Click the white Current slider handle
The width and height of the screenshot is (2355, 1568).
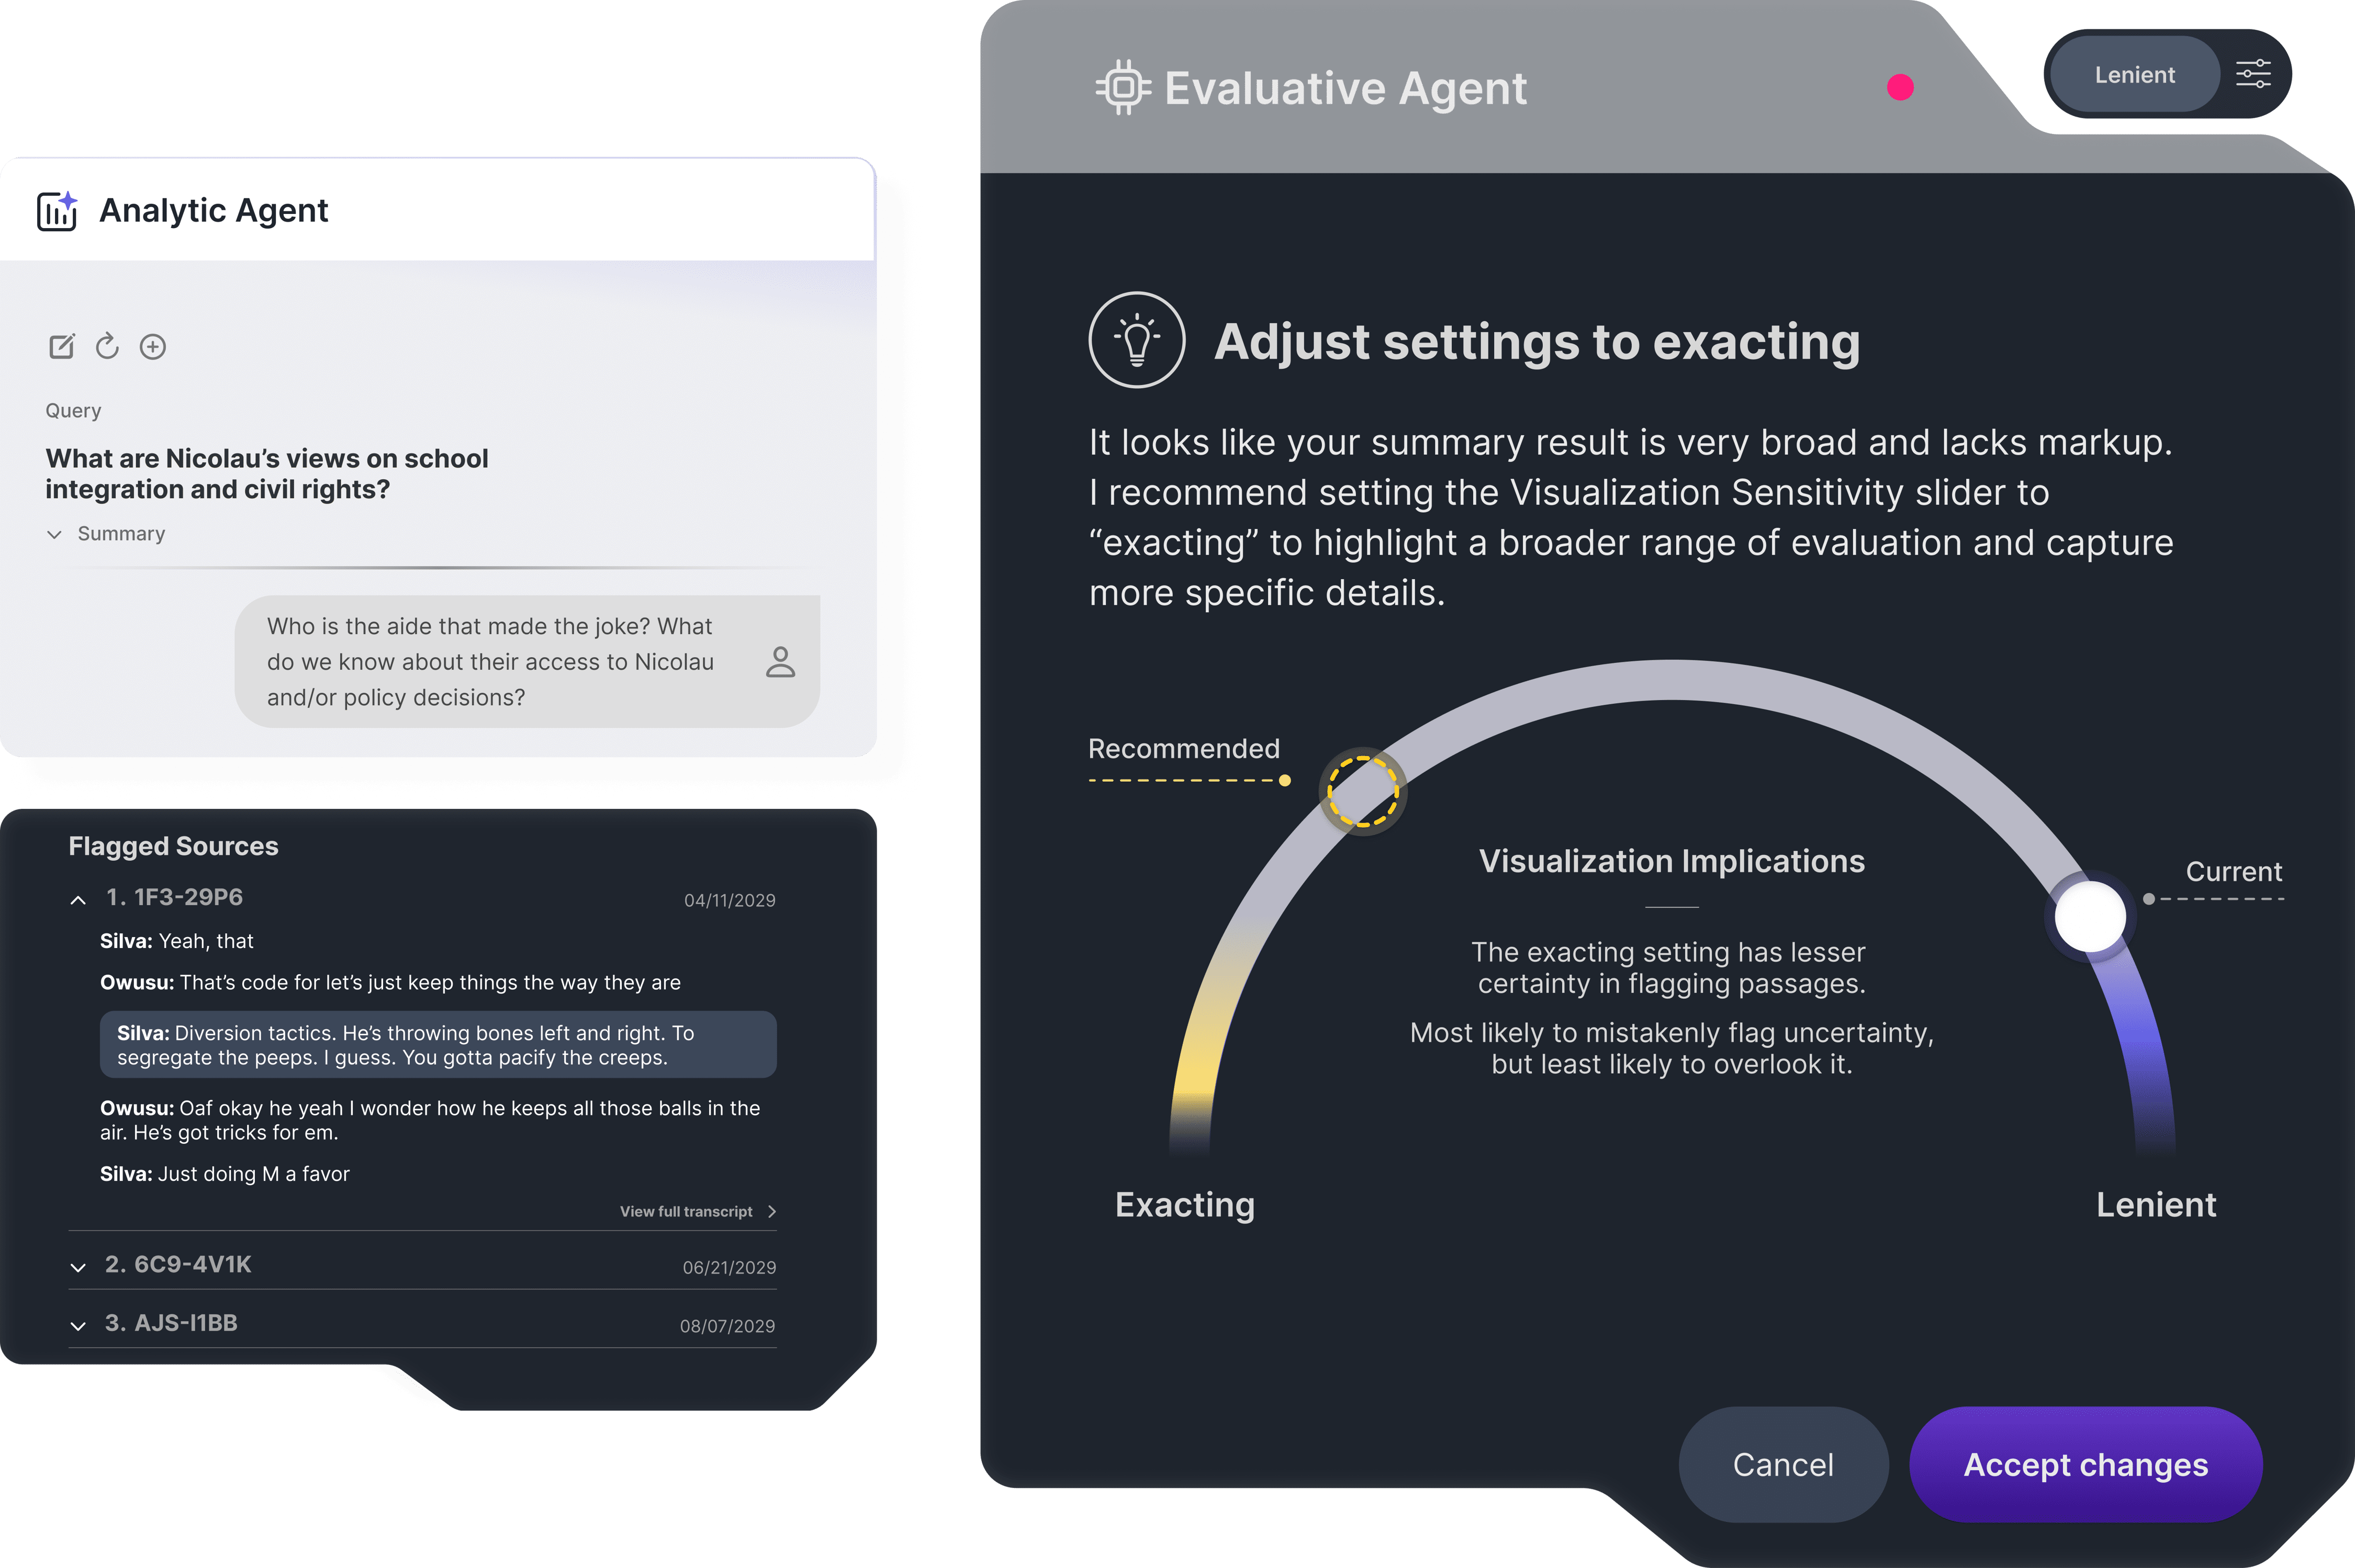click(2089, 916)
